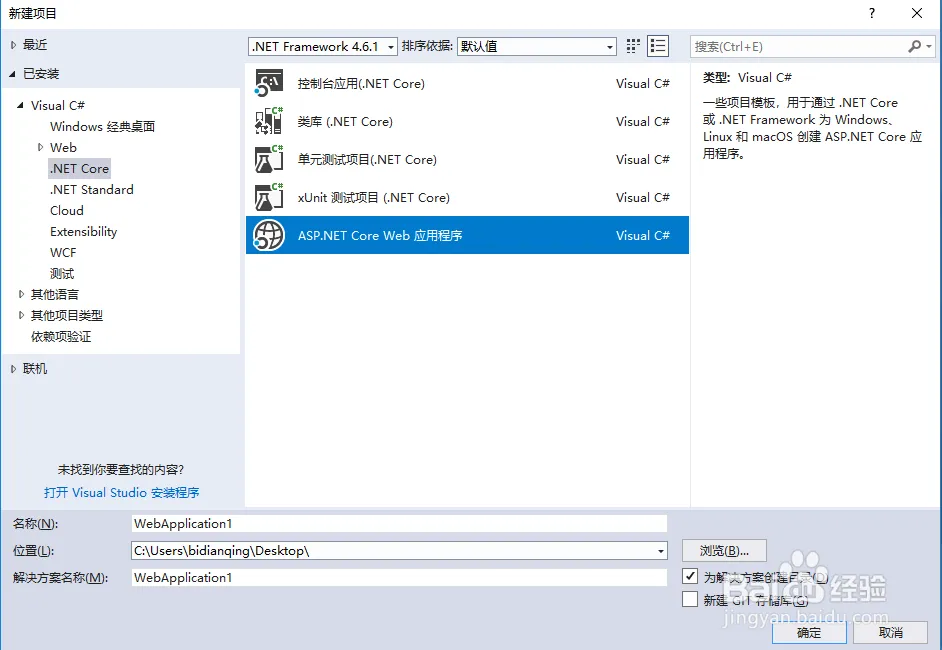Select the Extensibility category

tap(84, 231)
